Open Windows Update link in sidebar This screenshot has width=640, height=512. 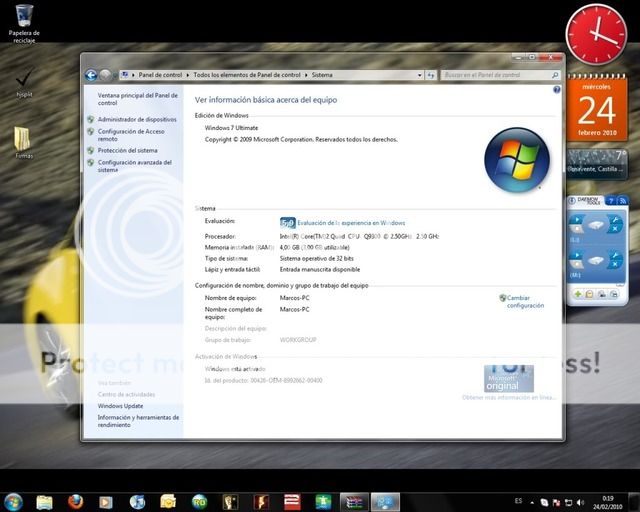pyautogui.click(x=120, y=406)
